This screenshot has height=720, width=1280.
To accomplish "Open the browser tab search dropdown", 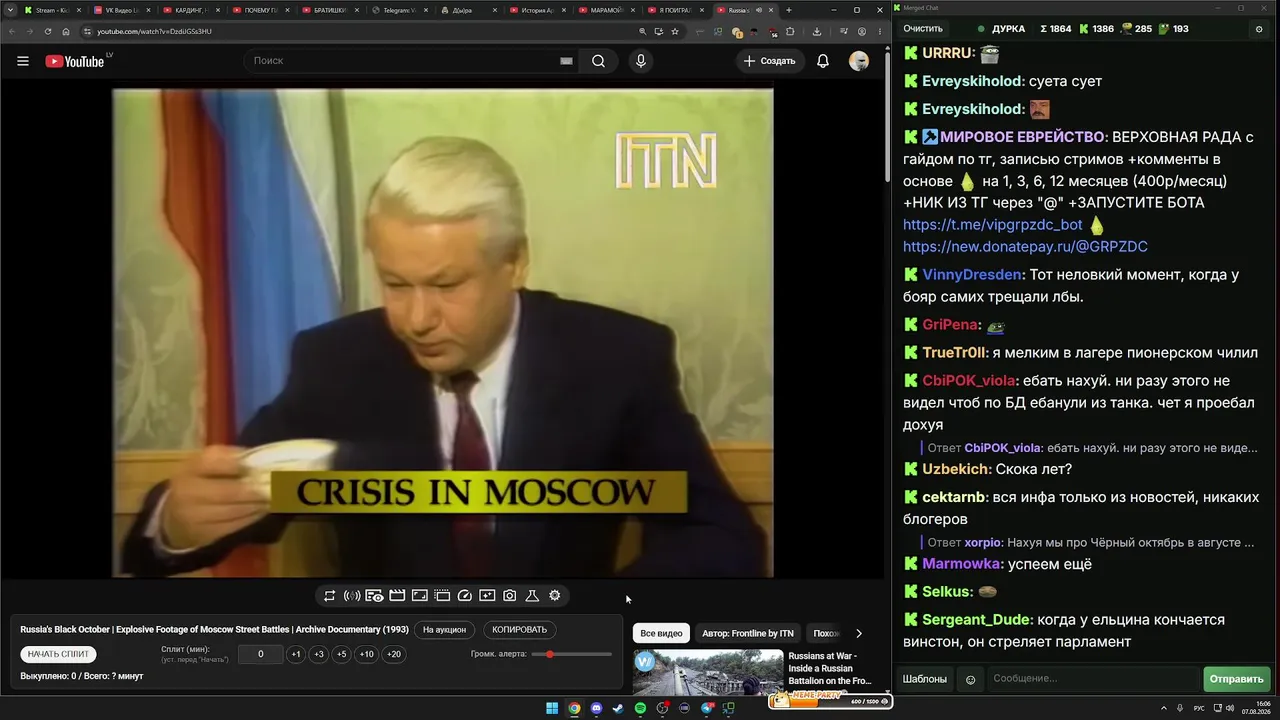I will click(x=11, y=10).
